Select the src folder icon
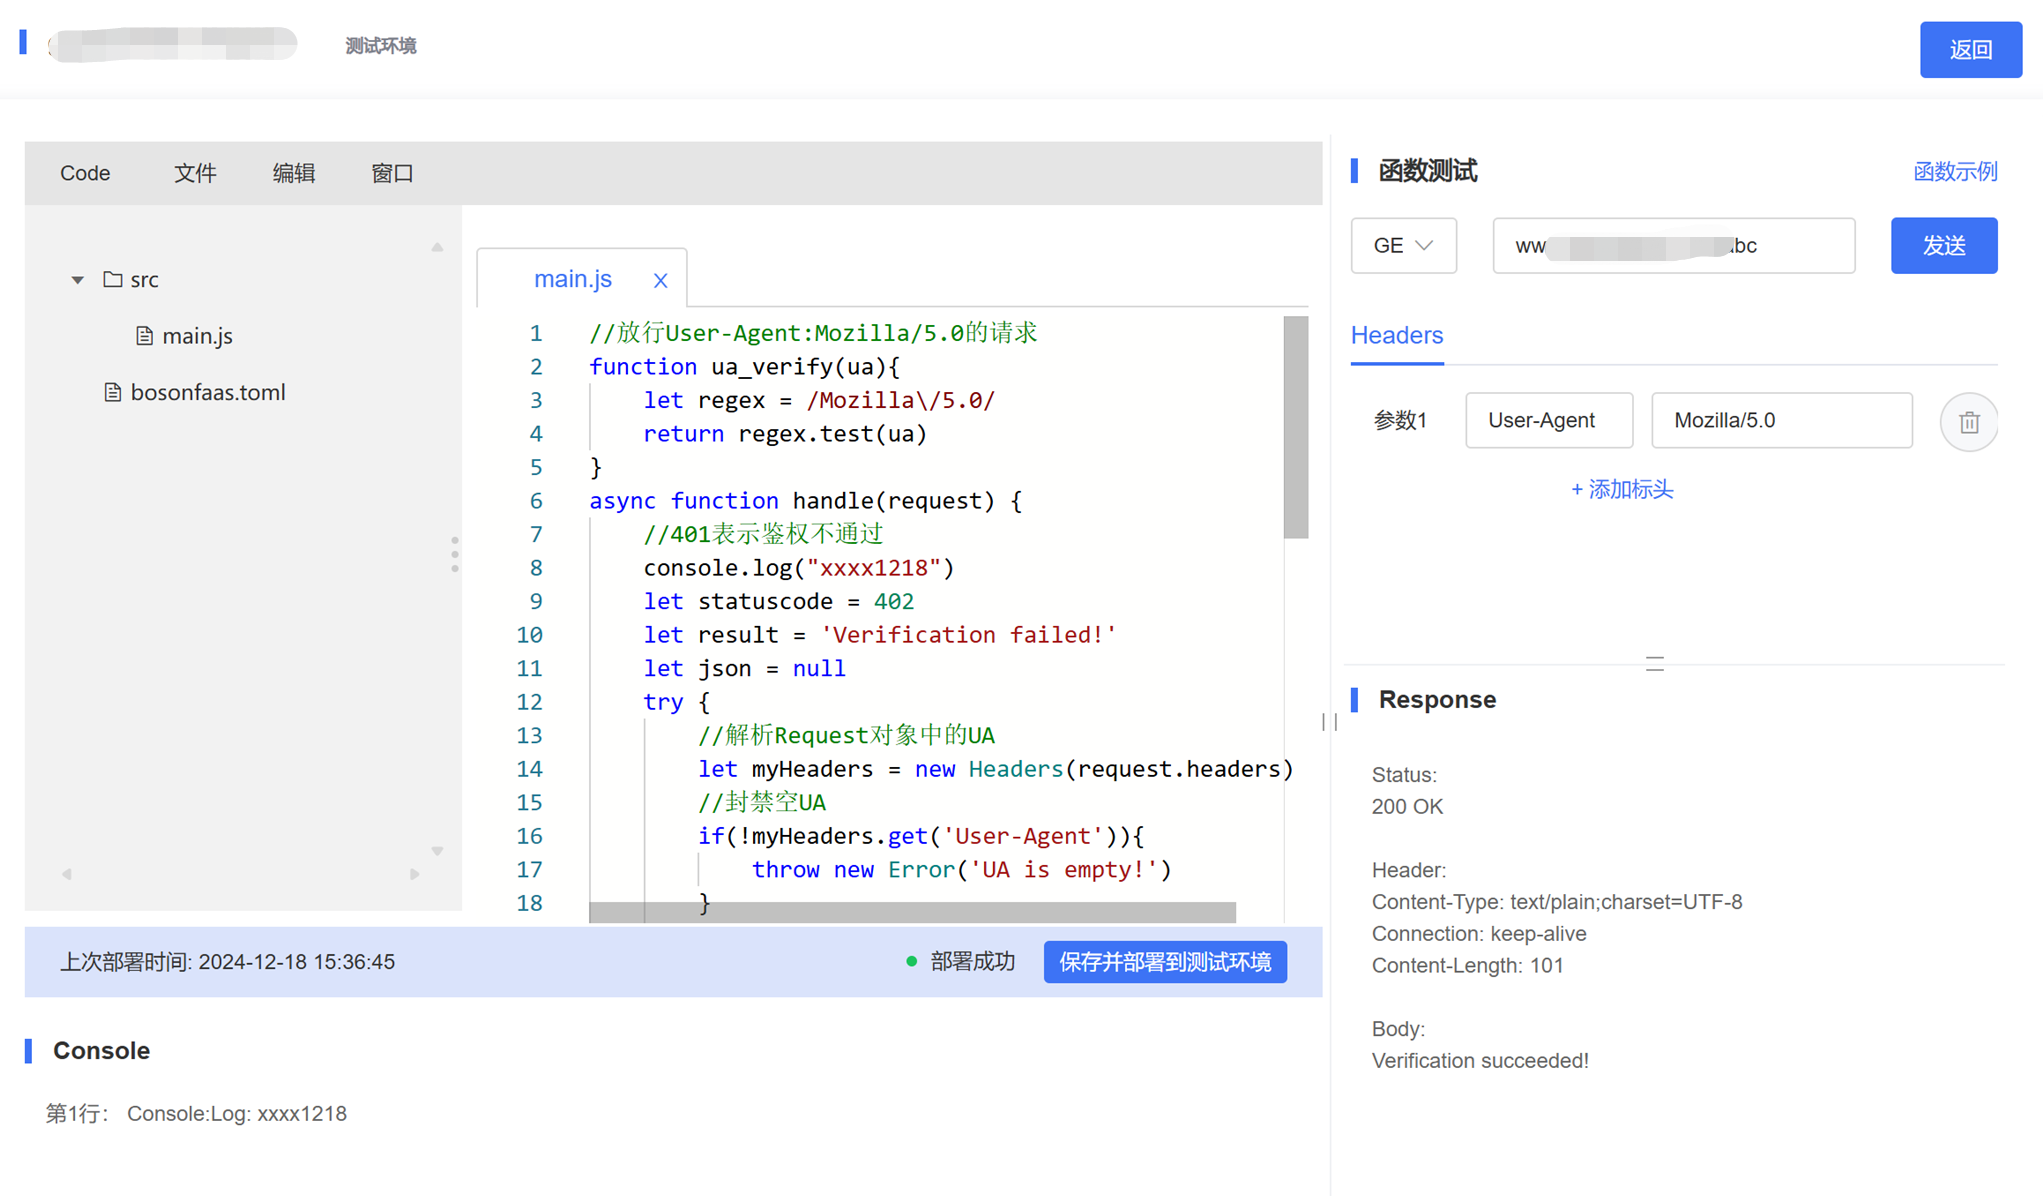Viewport: 2043px width, 1196px height. (113, 279)
